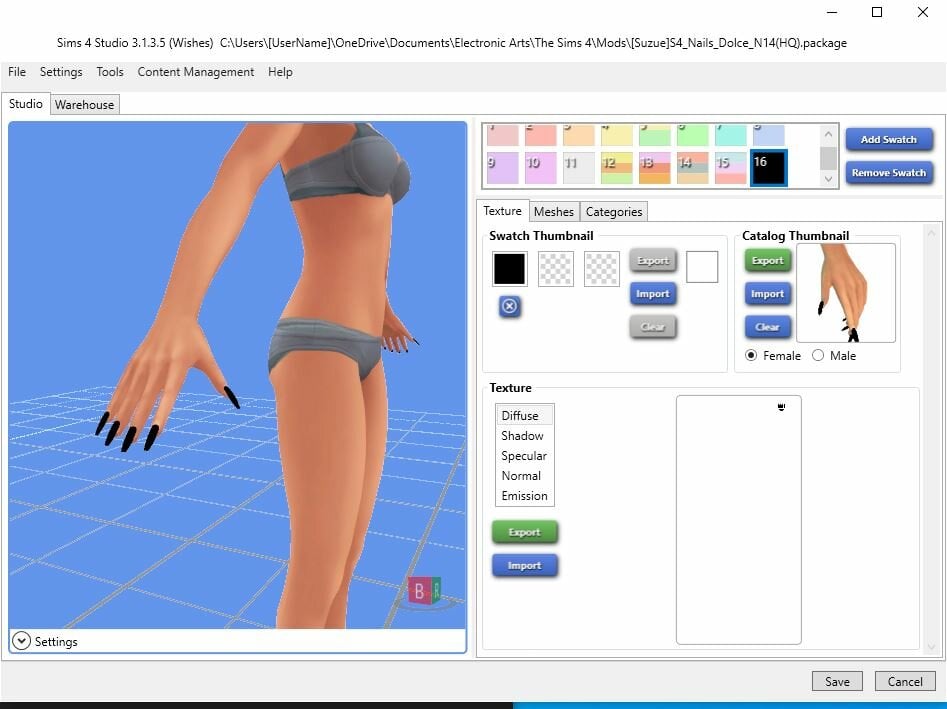Click Clear under Swatch Thumbnail

[x=652, y=327]
